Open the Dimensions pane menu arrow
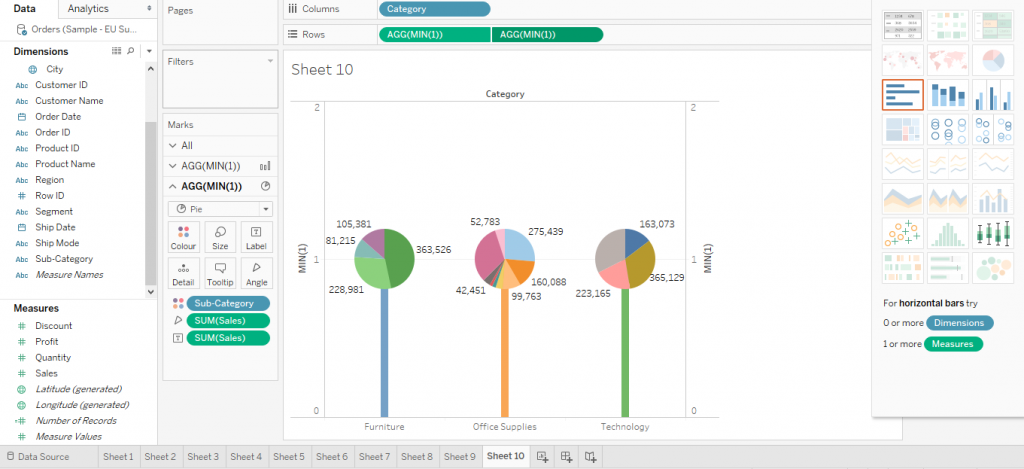 pos(150,51)
